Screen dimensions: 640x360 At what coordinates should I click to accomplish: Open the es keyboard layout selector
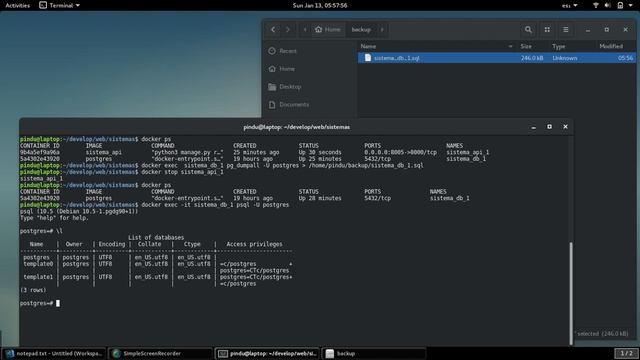tap(569, 5)
